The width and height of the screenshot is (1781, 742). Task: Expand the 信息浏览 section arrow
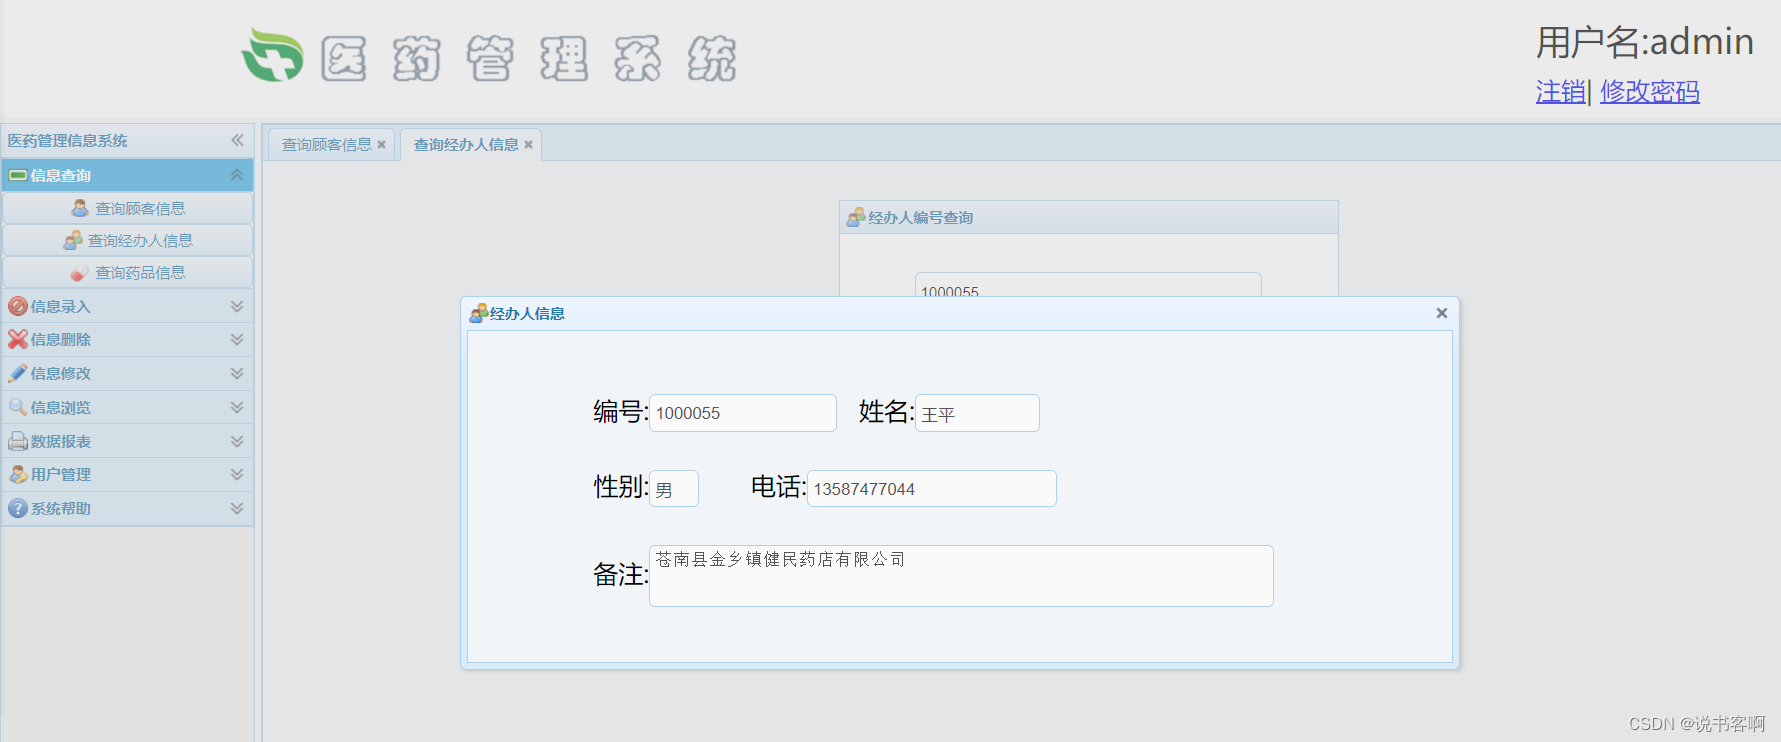237,407
